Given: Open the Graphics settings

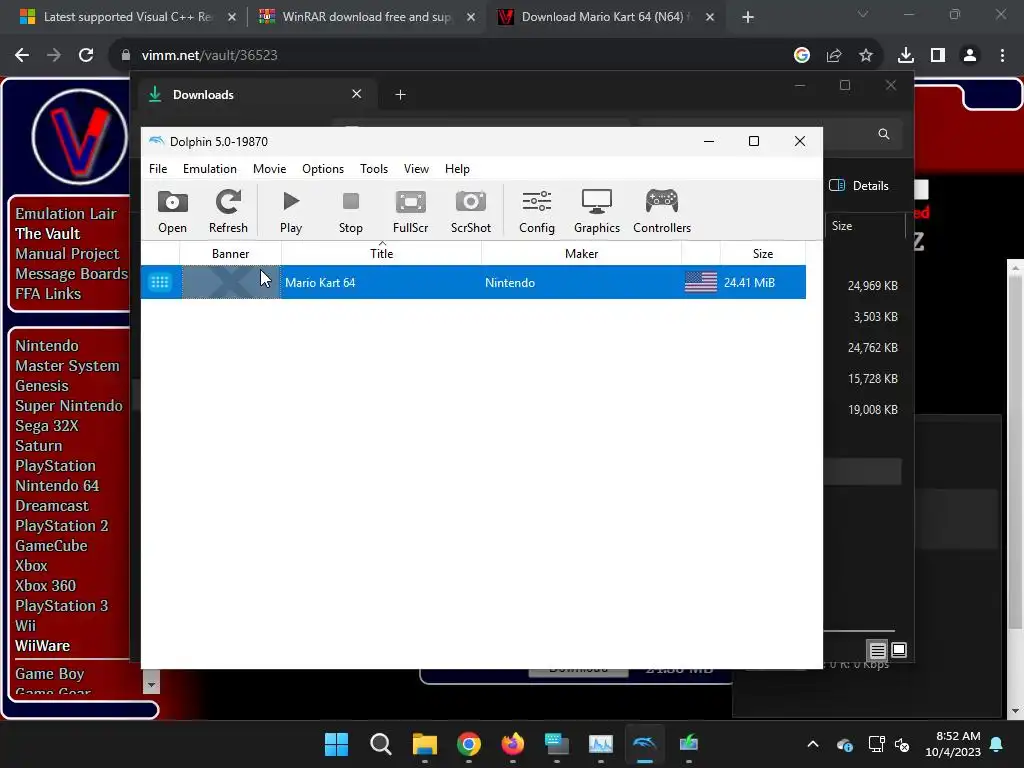Looking at the screenshot, I should pos(597,212).
